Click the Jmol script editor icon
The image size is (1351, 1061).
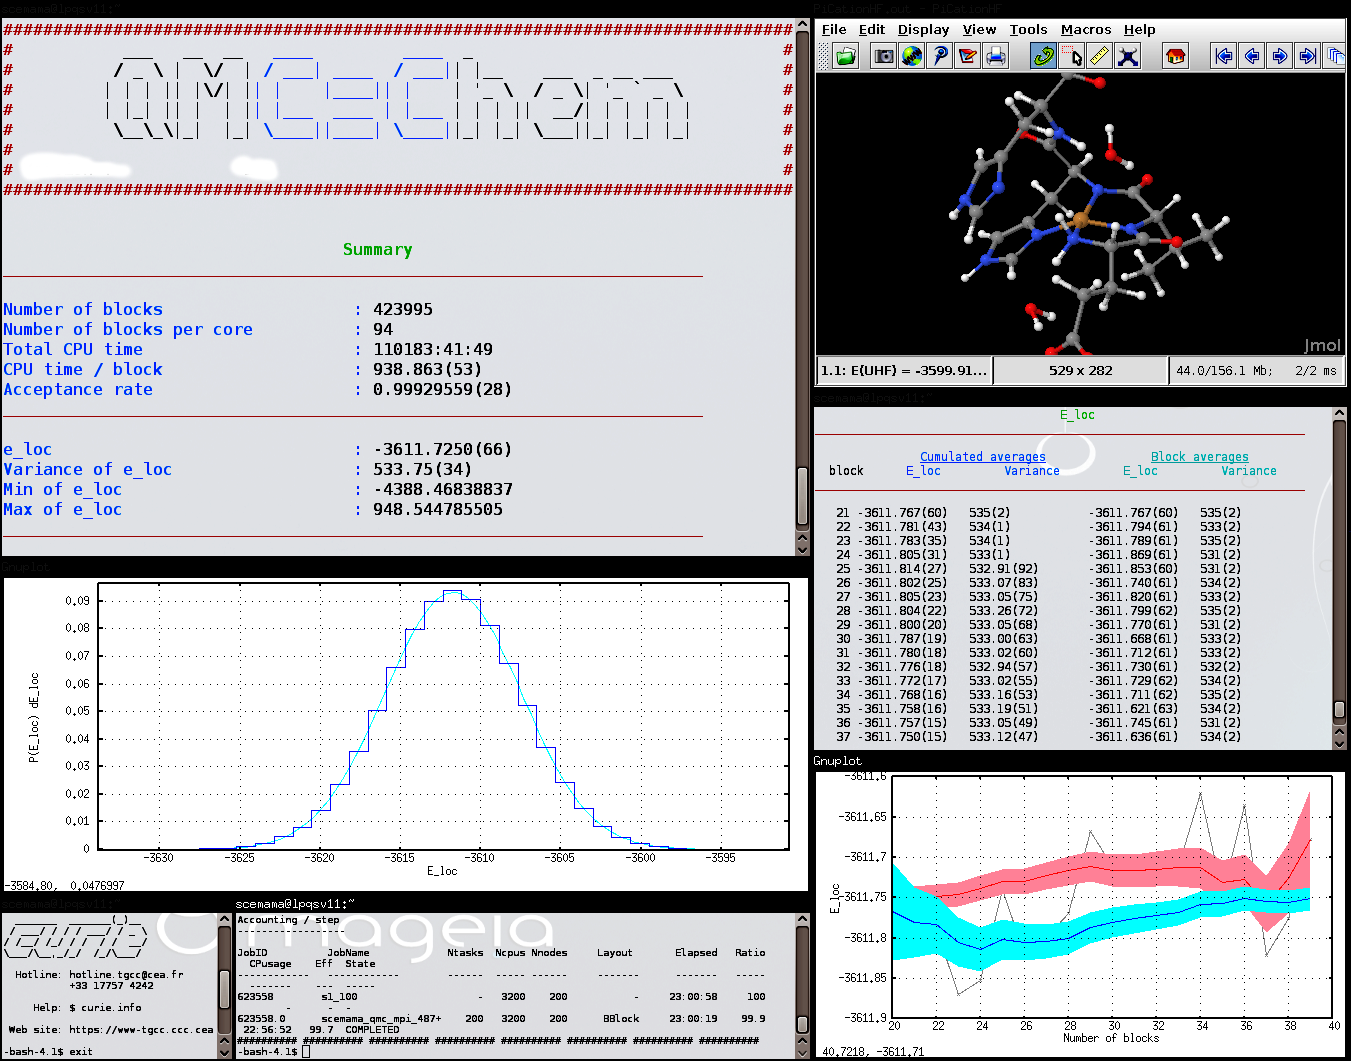click(x=968, y=56)
